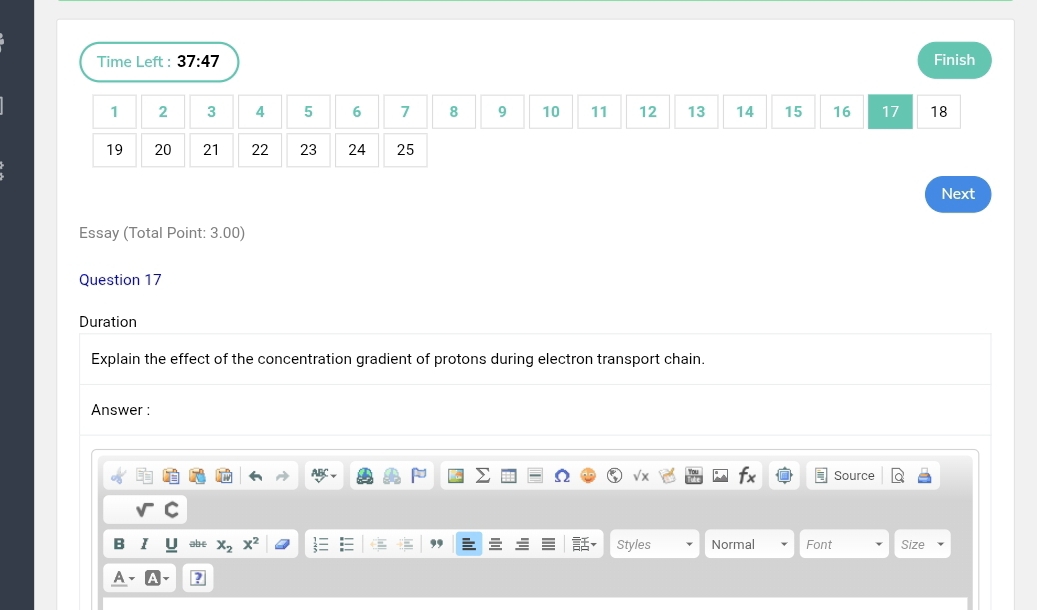The width and height of the screenshot is (1037, 610).
Task: Undo the last edit with the undo arrow
Action: point(255,475)
